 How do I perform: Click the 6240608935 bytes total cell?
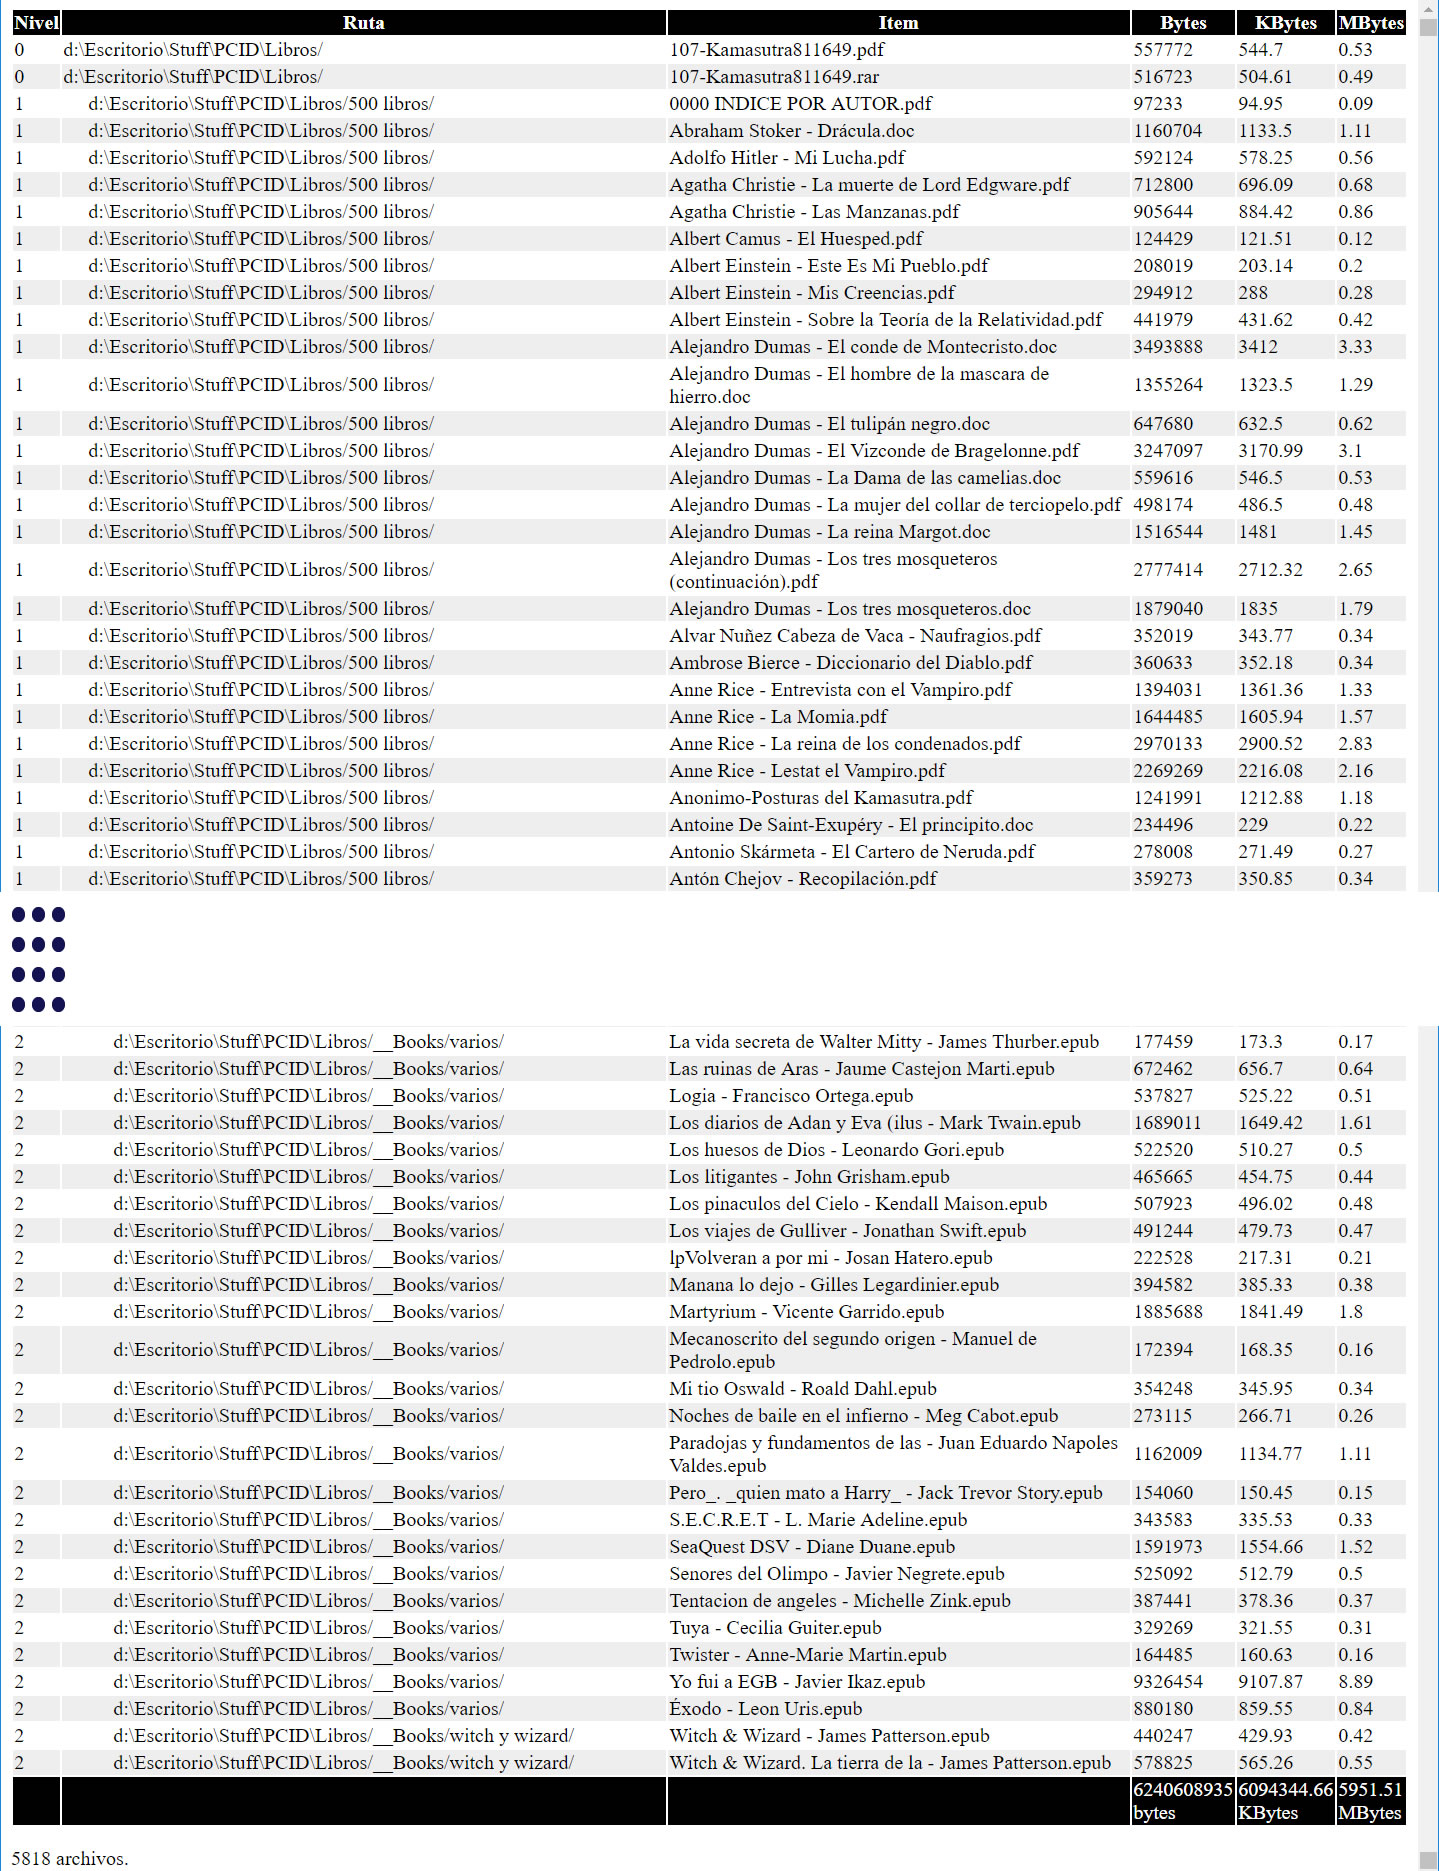click(x=1183, y=1801)
